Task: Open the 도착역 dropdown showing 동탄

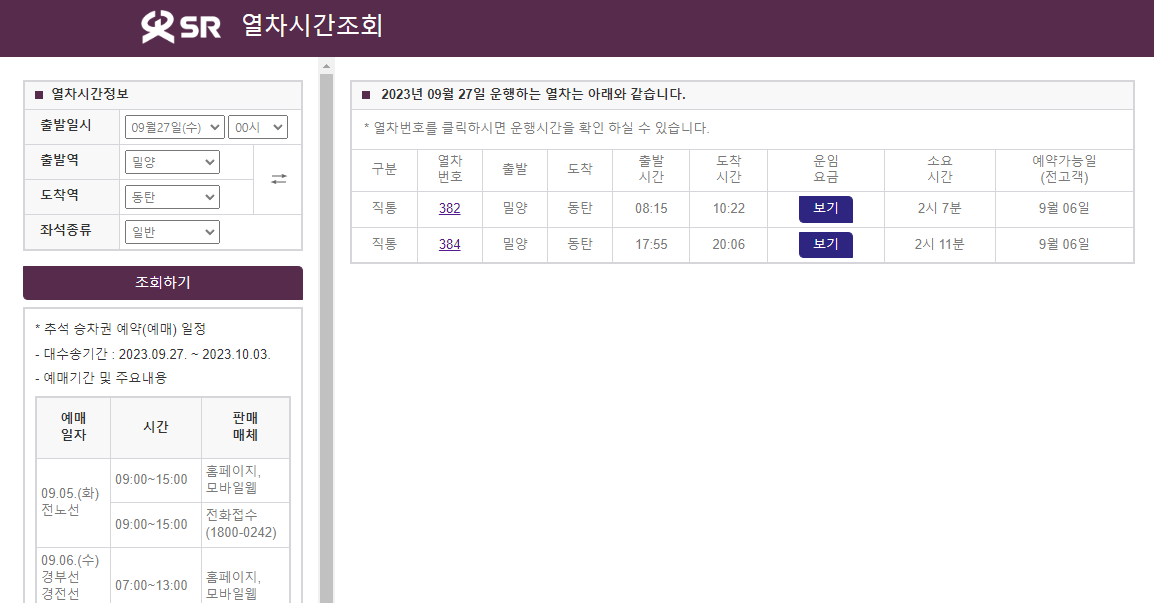Action: point(171,197)
